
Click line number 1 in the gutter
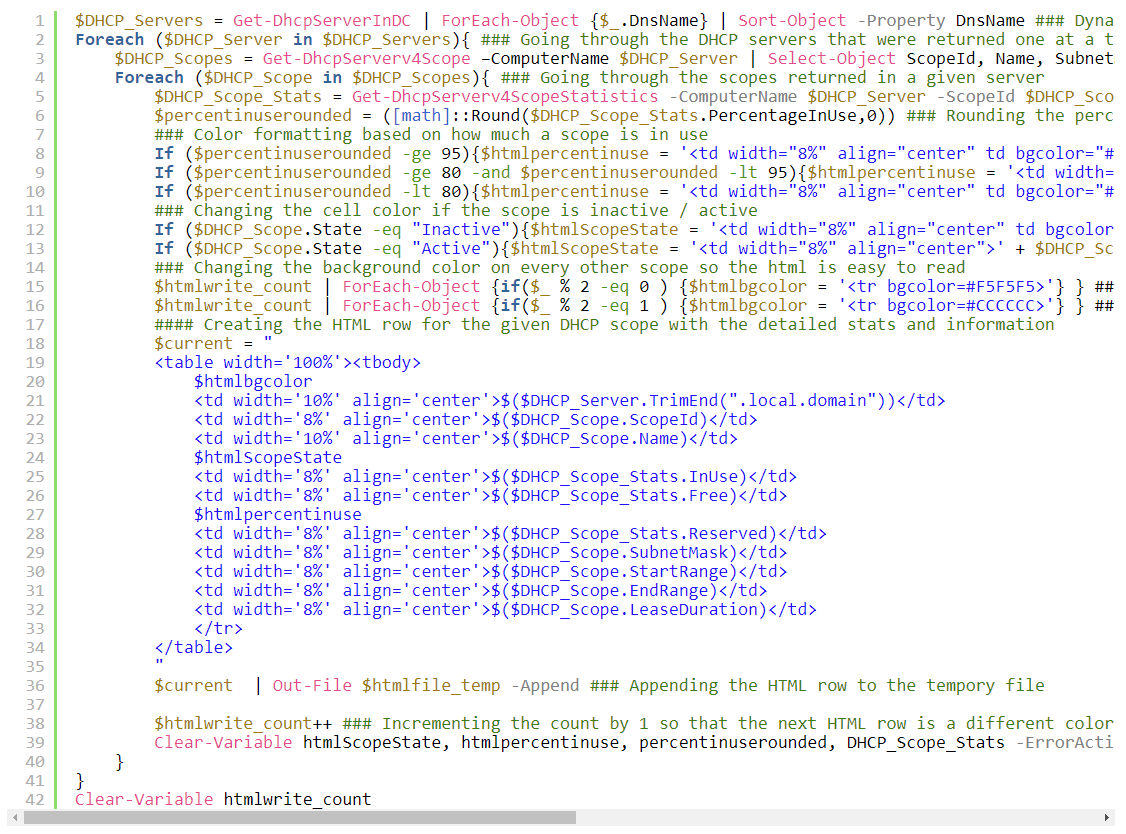pyautogui.click(x=37, y=20)
